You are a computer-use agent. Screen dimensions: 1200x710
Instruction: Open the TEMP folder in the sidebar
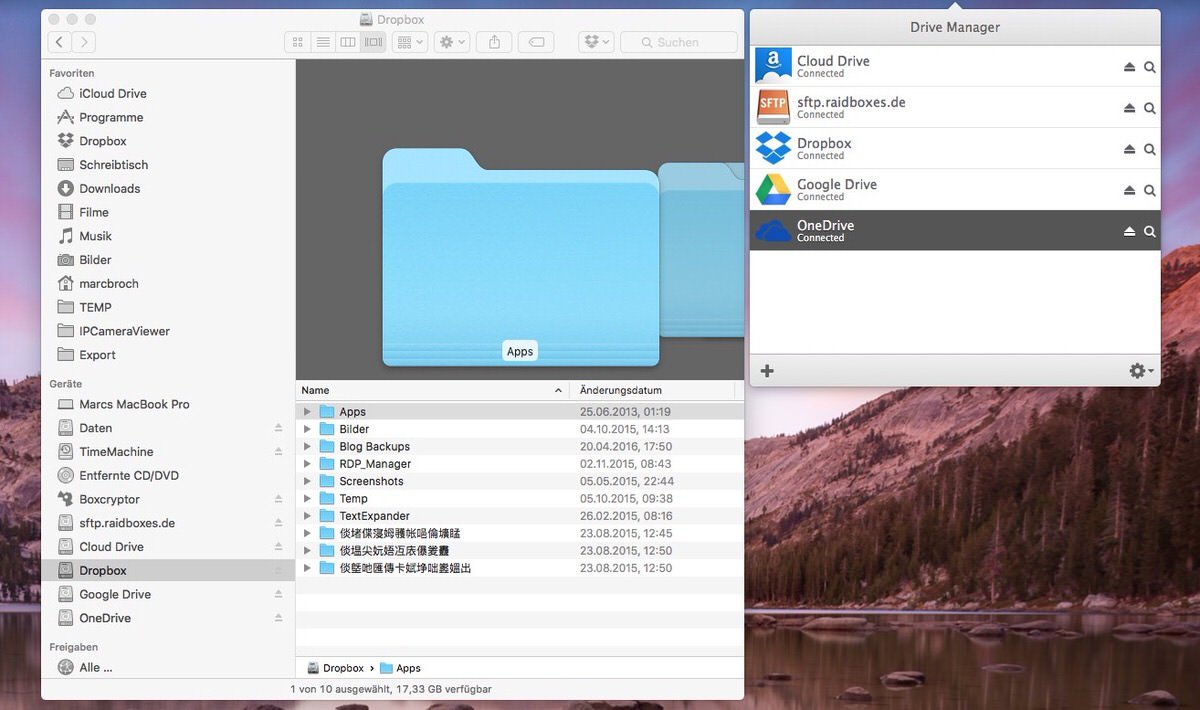click(96, 307)
